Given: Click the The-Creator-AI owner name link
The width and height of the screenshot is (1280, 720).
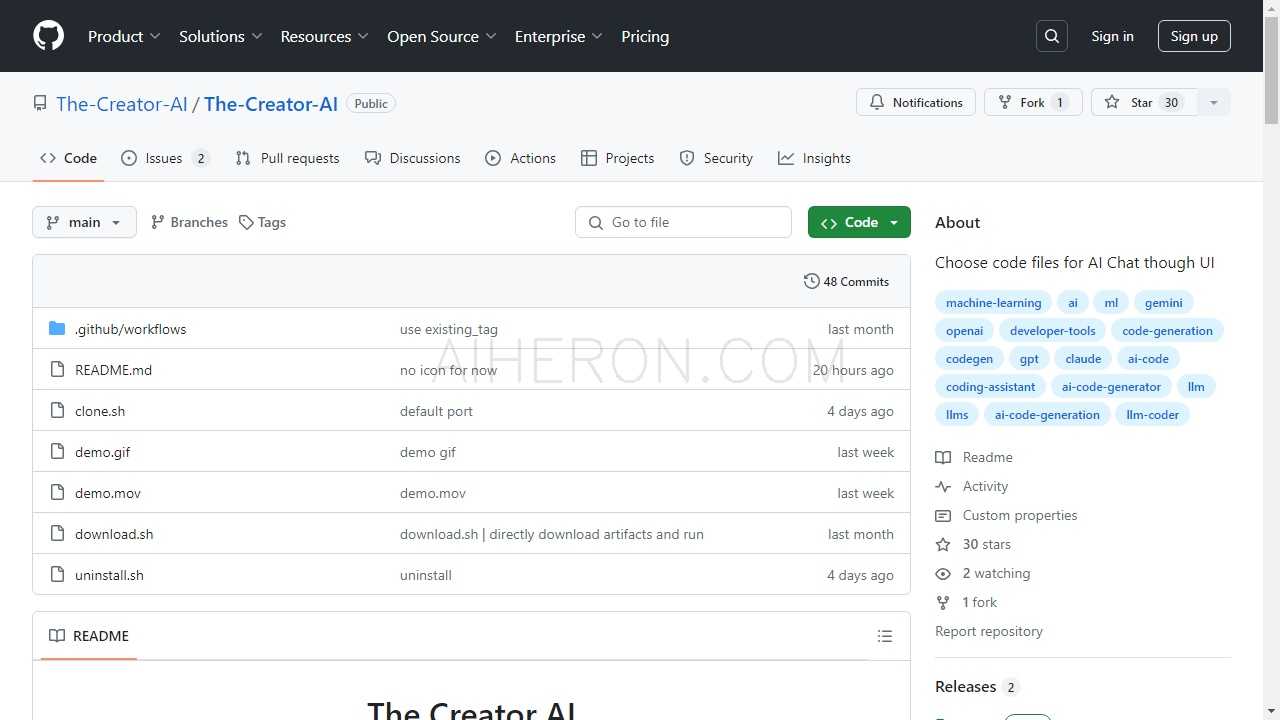Looking at the screenshot, I should [122, 104].
